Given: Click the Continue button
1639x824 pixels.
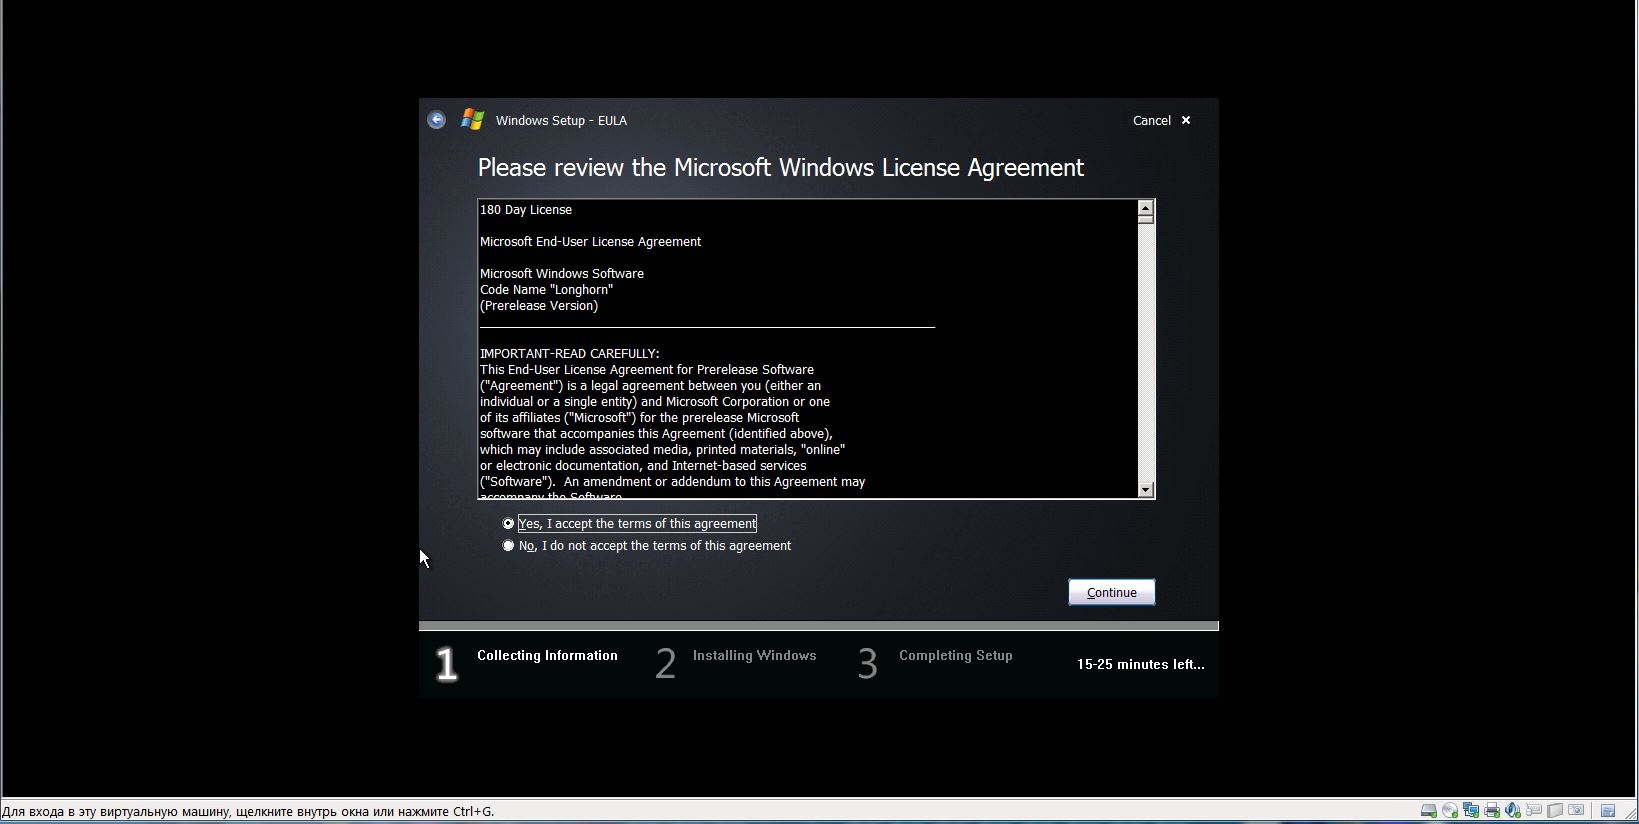Looking at the screenshot, I should point(1111,592).
